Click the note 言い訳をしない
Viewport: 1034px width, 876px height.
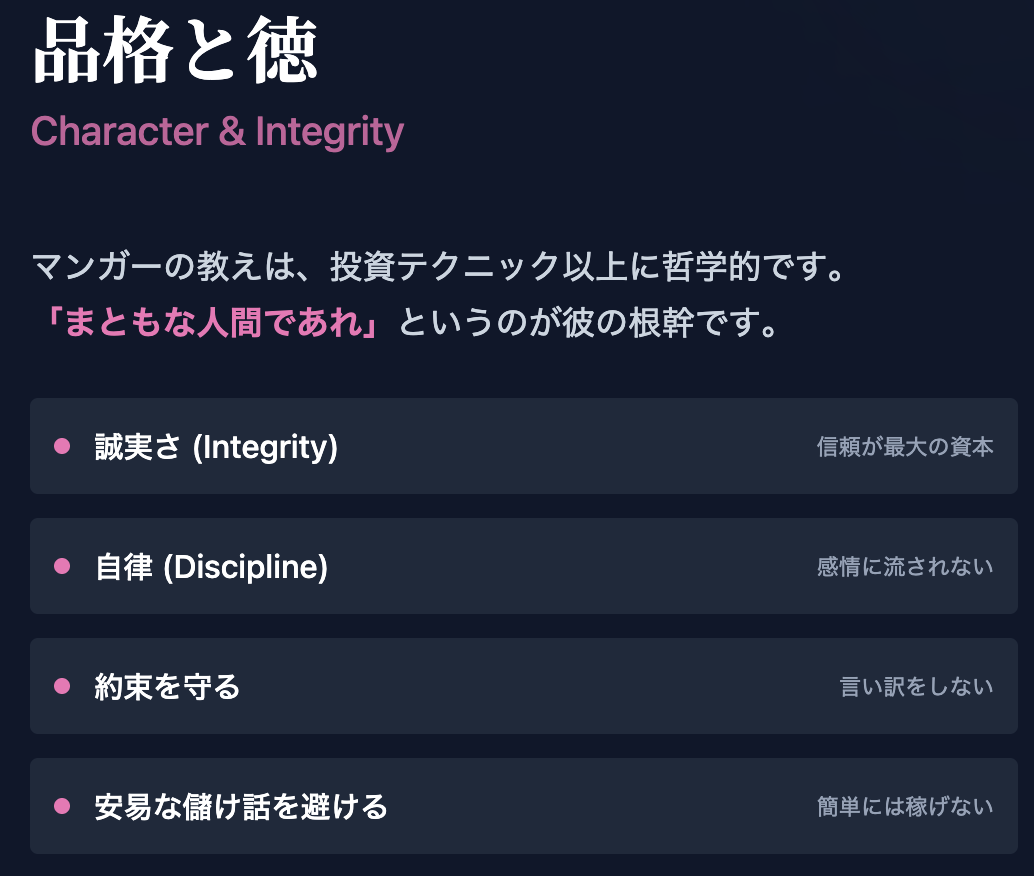[916, 687]
